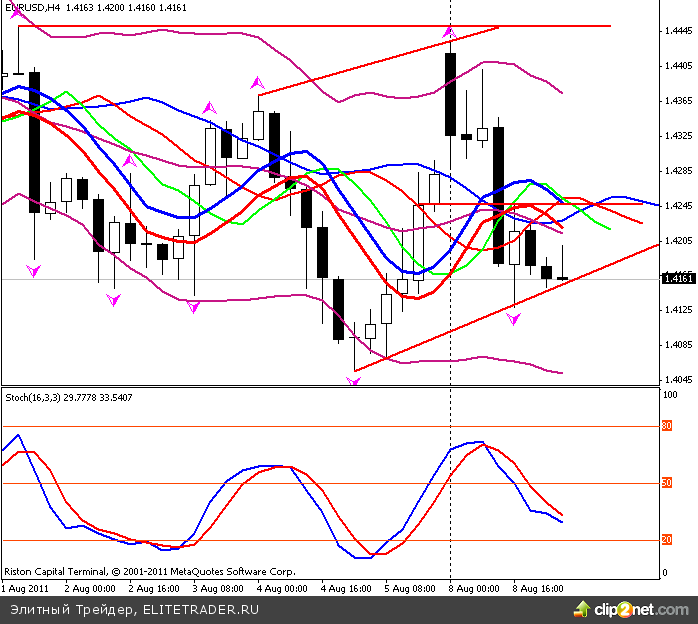Select the down fractal arrow below the 5 Aug low
Image resolution: width=698 pixels, height=624 pixels.
click(x=354, y=380)
